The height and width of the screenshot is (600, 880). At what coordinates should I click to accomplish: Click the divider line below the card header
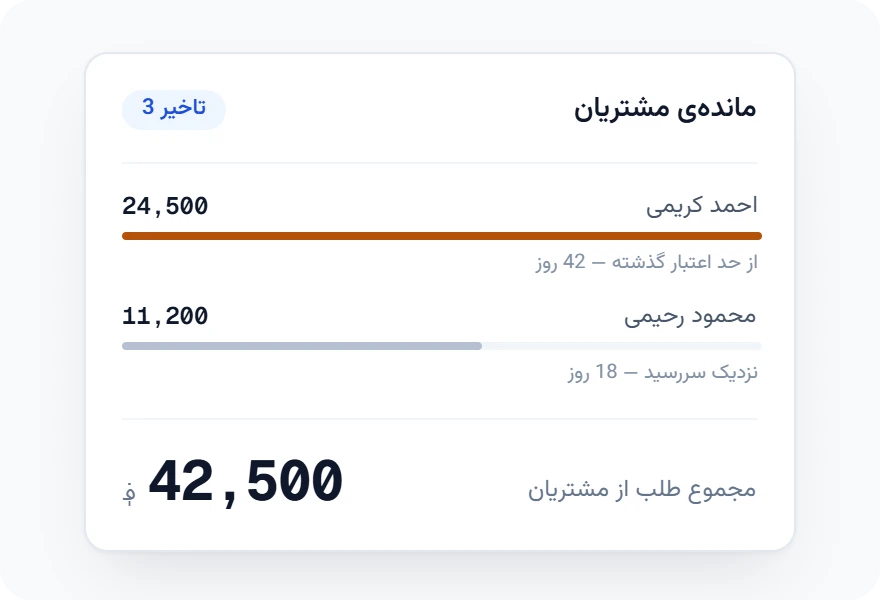439,163
